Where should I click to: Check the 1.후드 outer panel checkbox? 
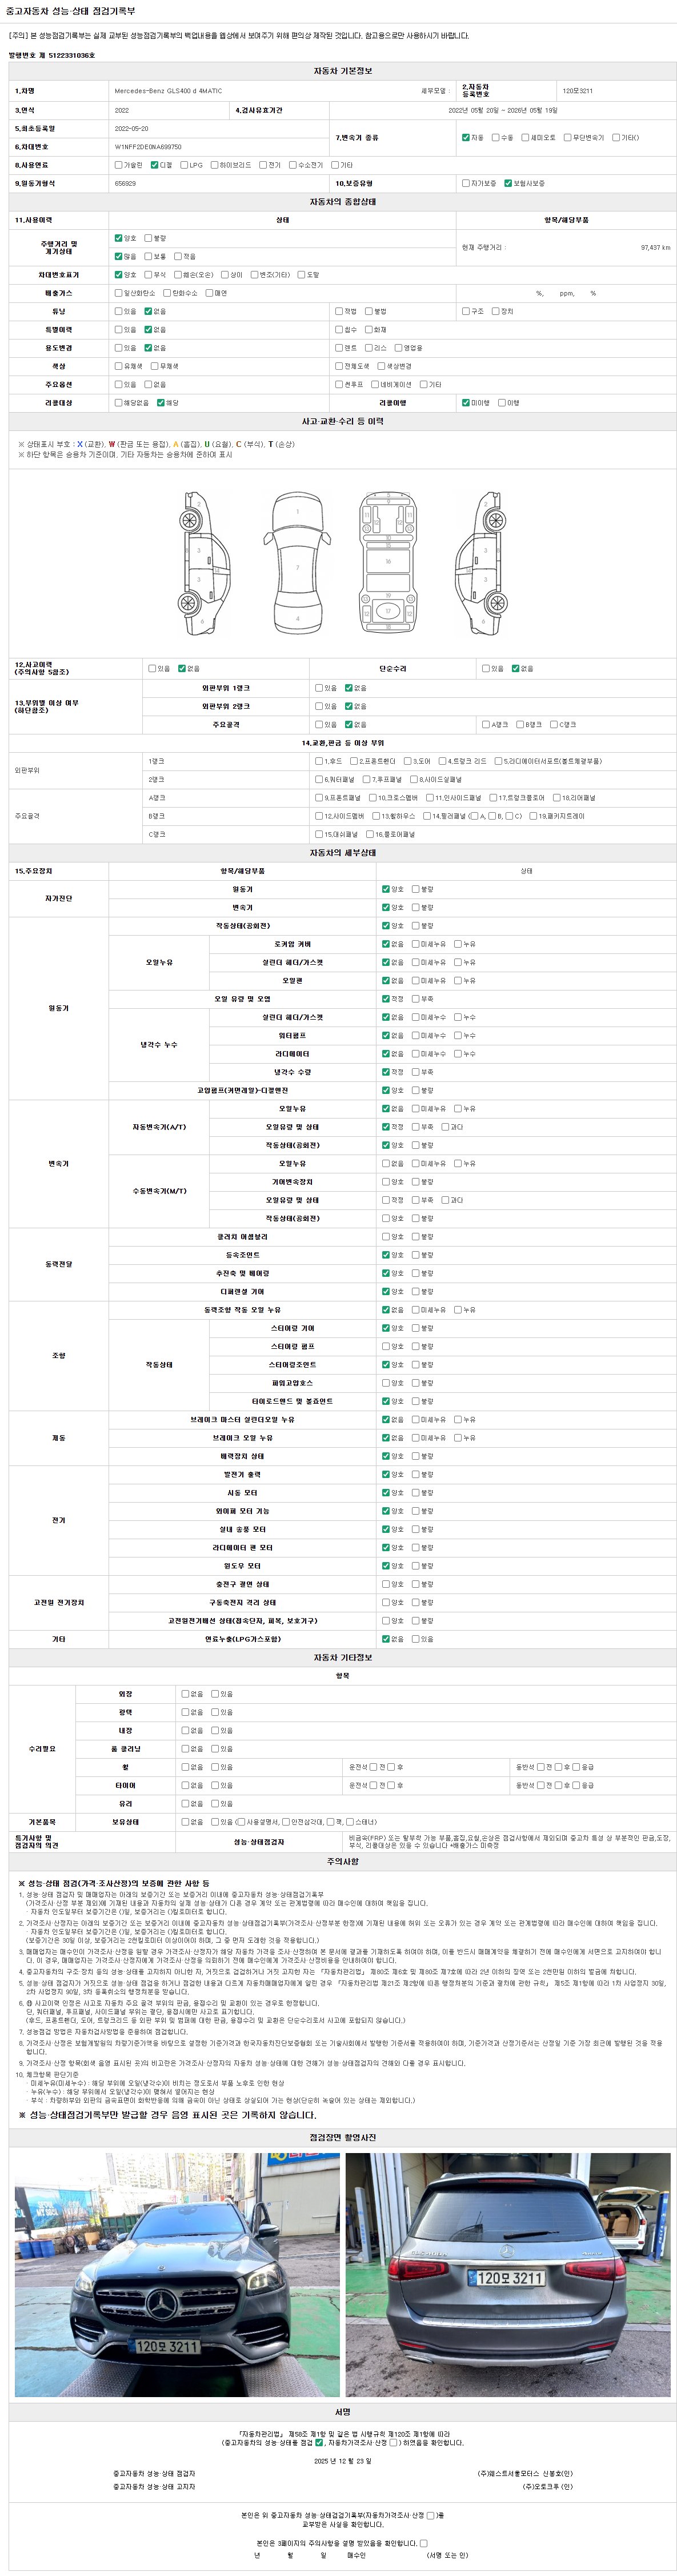click(x=319, y=761)
